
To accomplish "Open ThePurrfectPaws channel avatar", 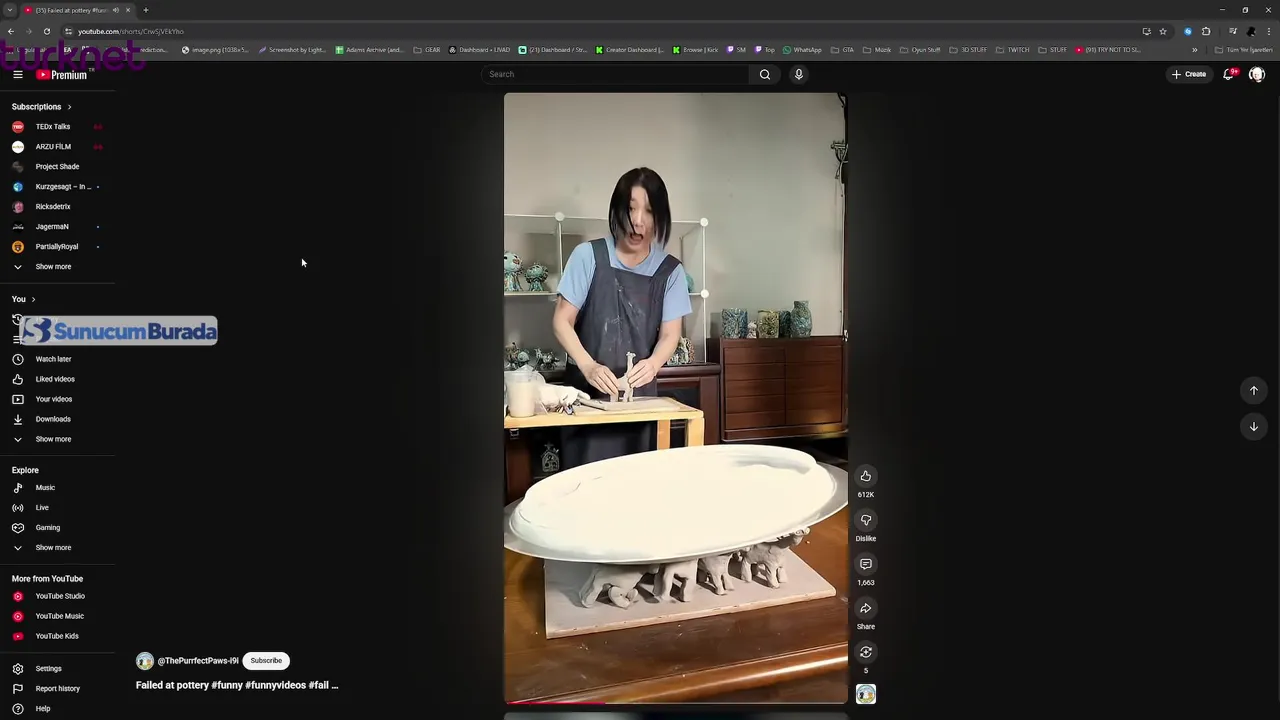I will (x=145, y=661).
